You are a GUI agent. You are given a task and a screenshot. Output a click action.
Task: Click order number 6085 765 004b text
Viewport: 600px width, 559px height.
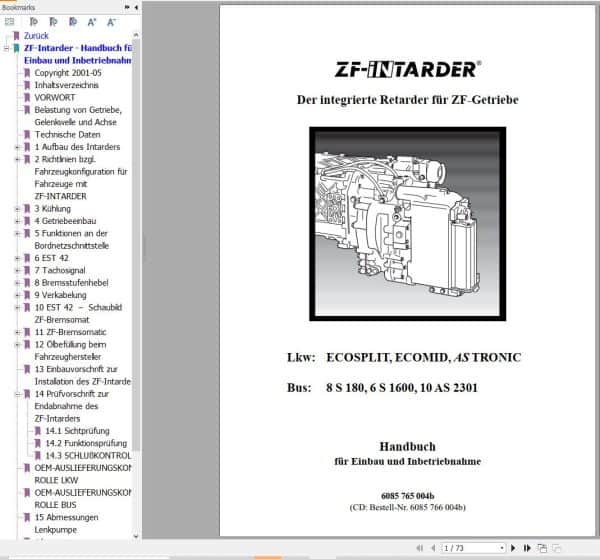[408, 496]
